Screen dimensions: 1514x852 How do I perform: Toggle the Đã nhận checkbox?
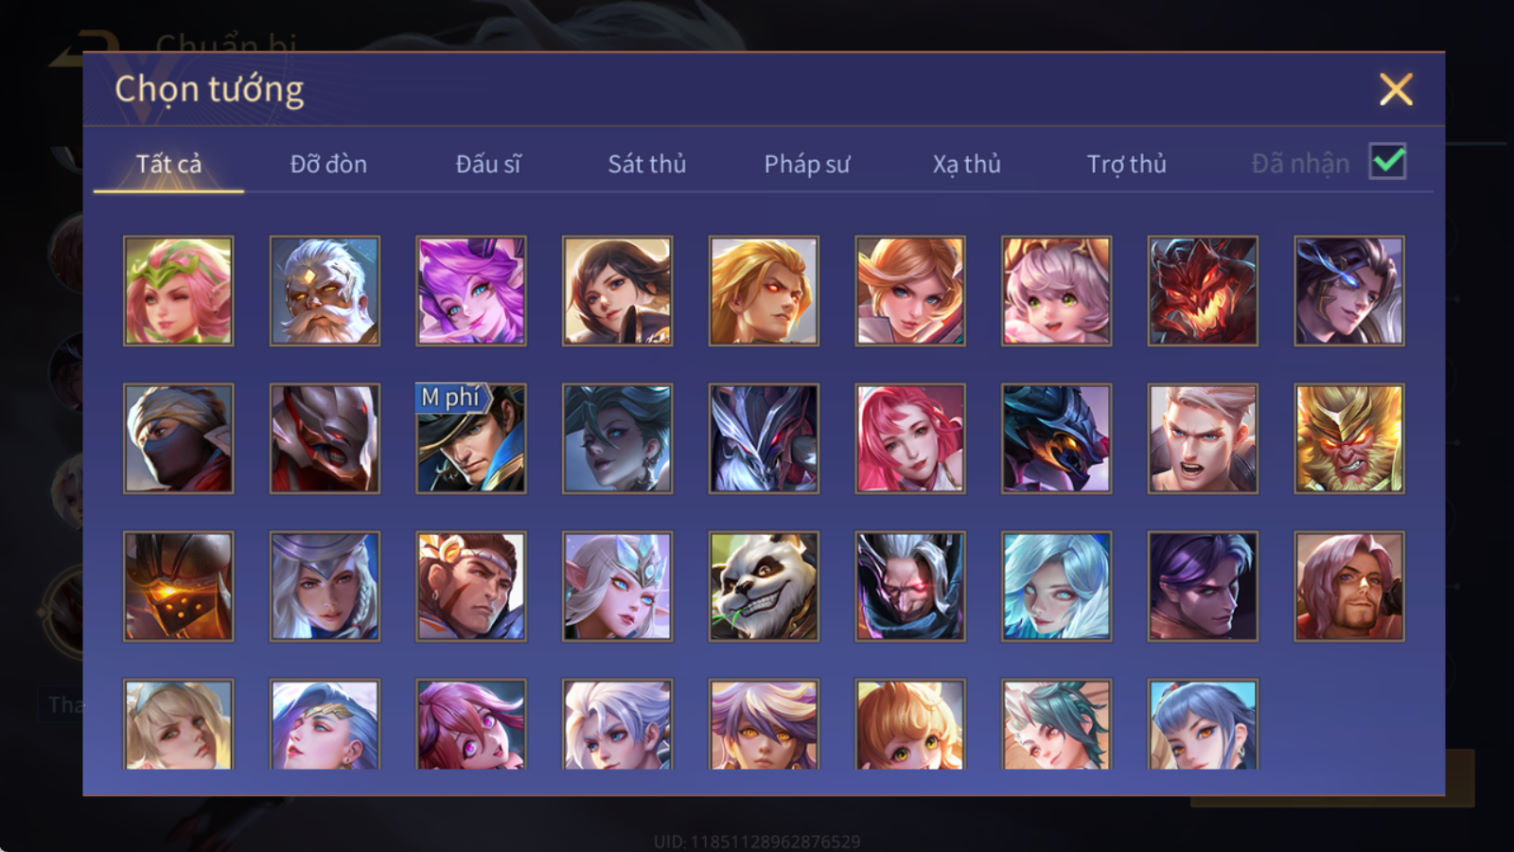click(x=1388, y=162)
